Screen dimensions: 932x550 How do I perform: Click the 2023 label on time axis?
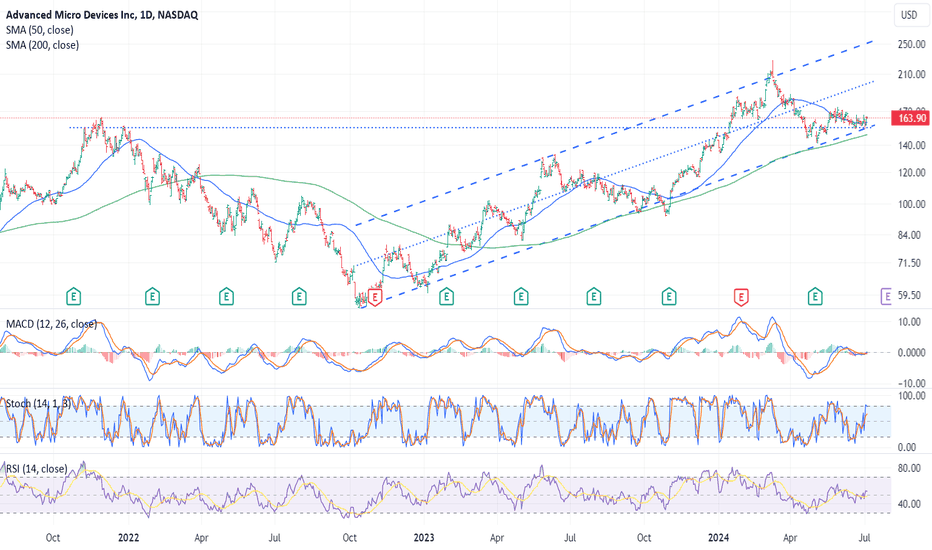point(424,538)
